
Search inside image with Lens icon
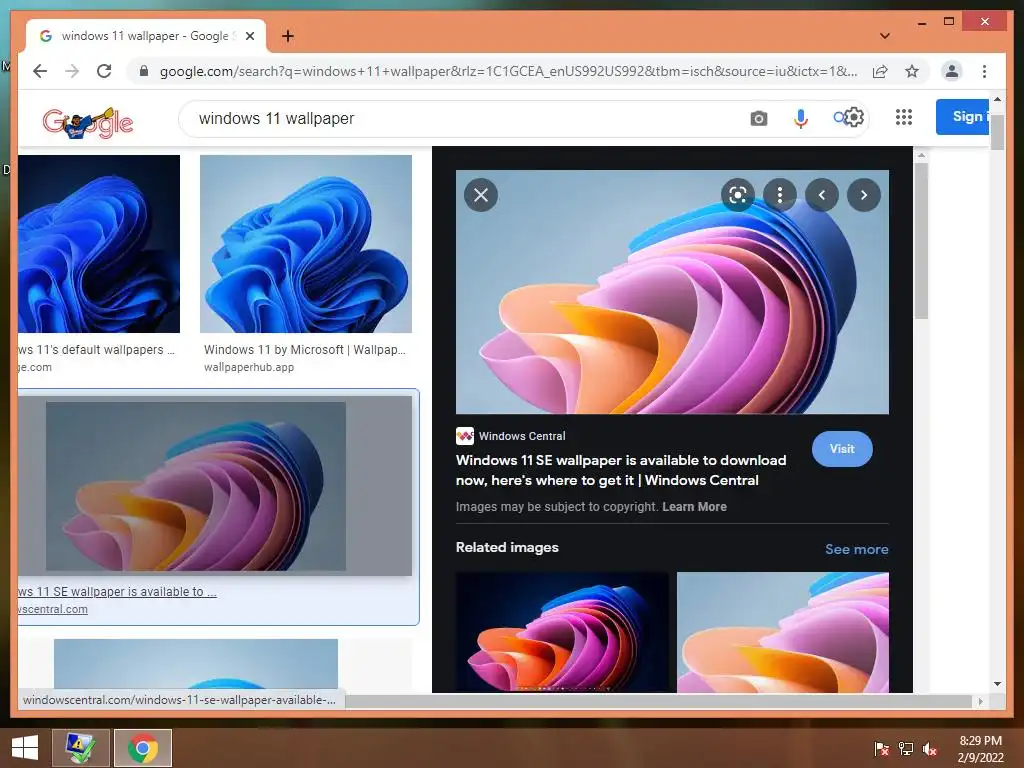point(738,195)
